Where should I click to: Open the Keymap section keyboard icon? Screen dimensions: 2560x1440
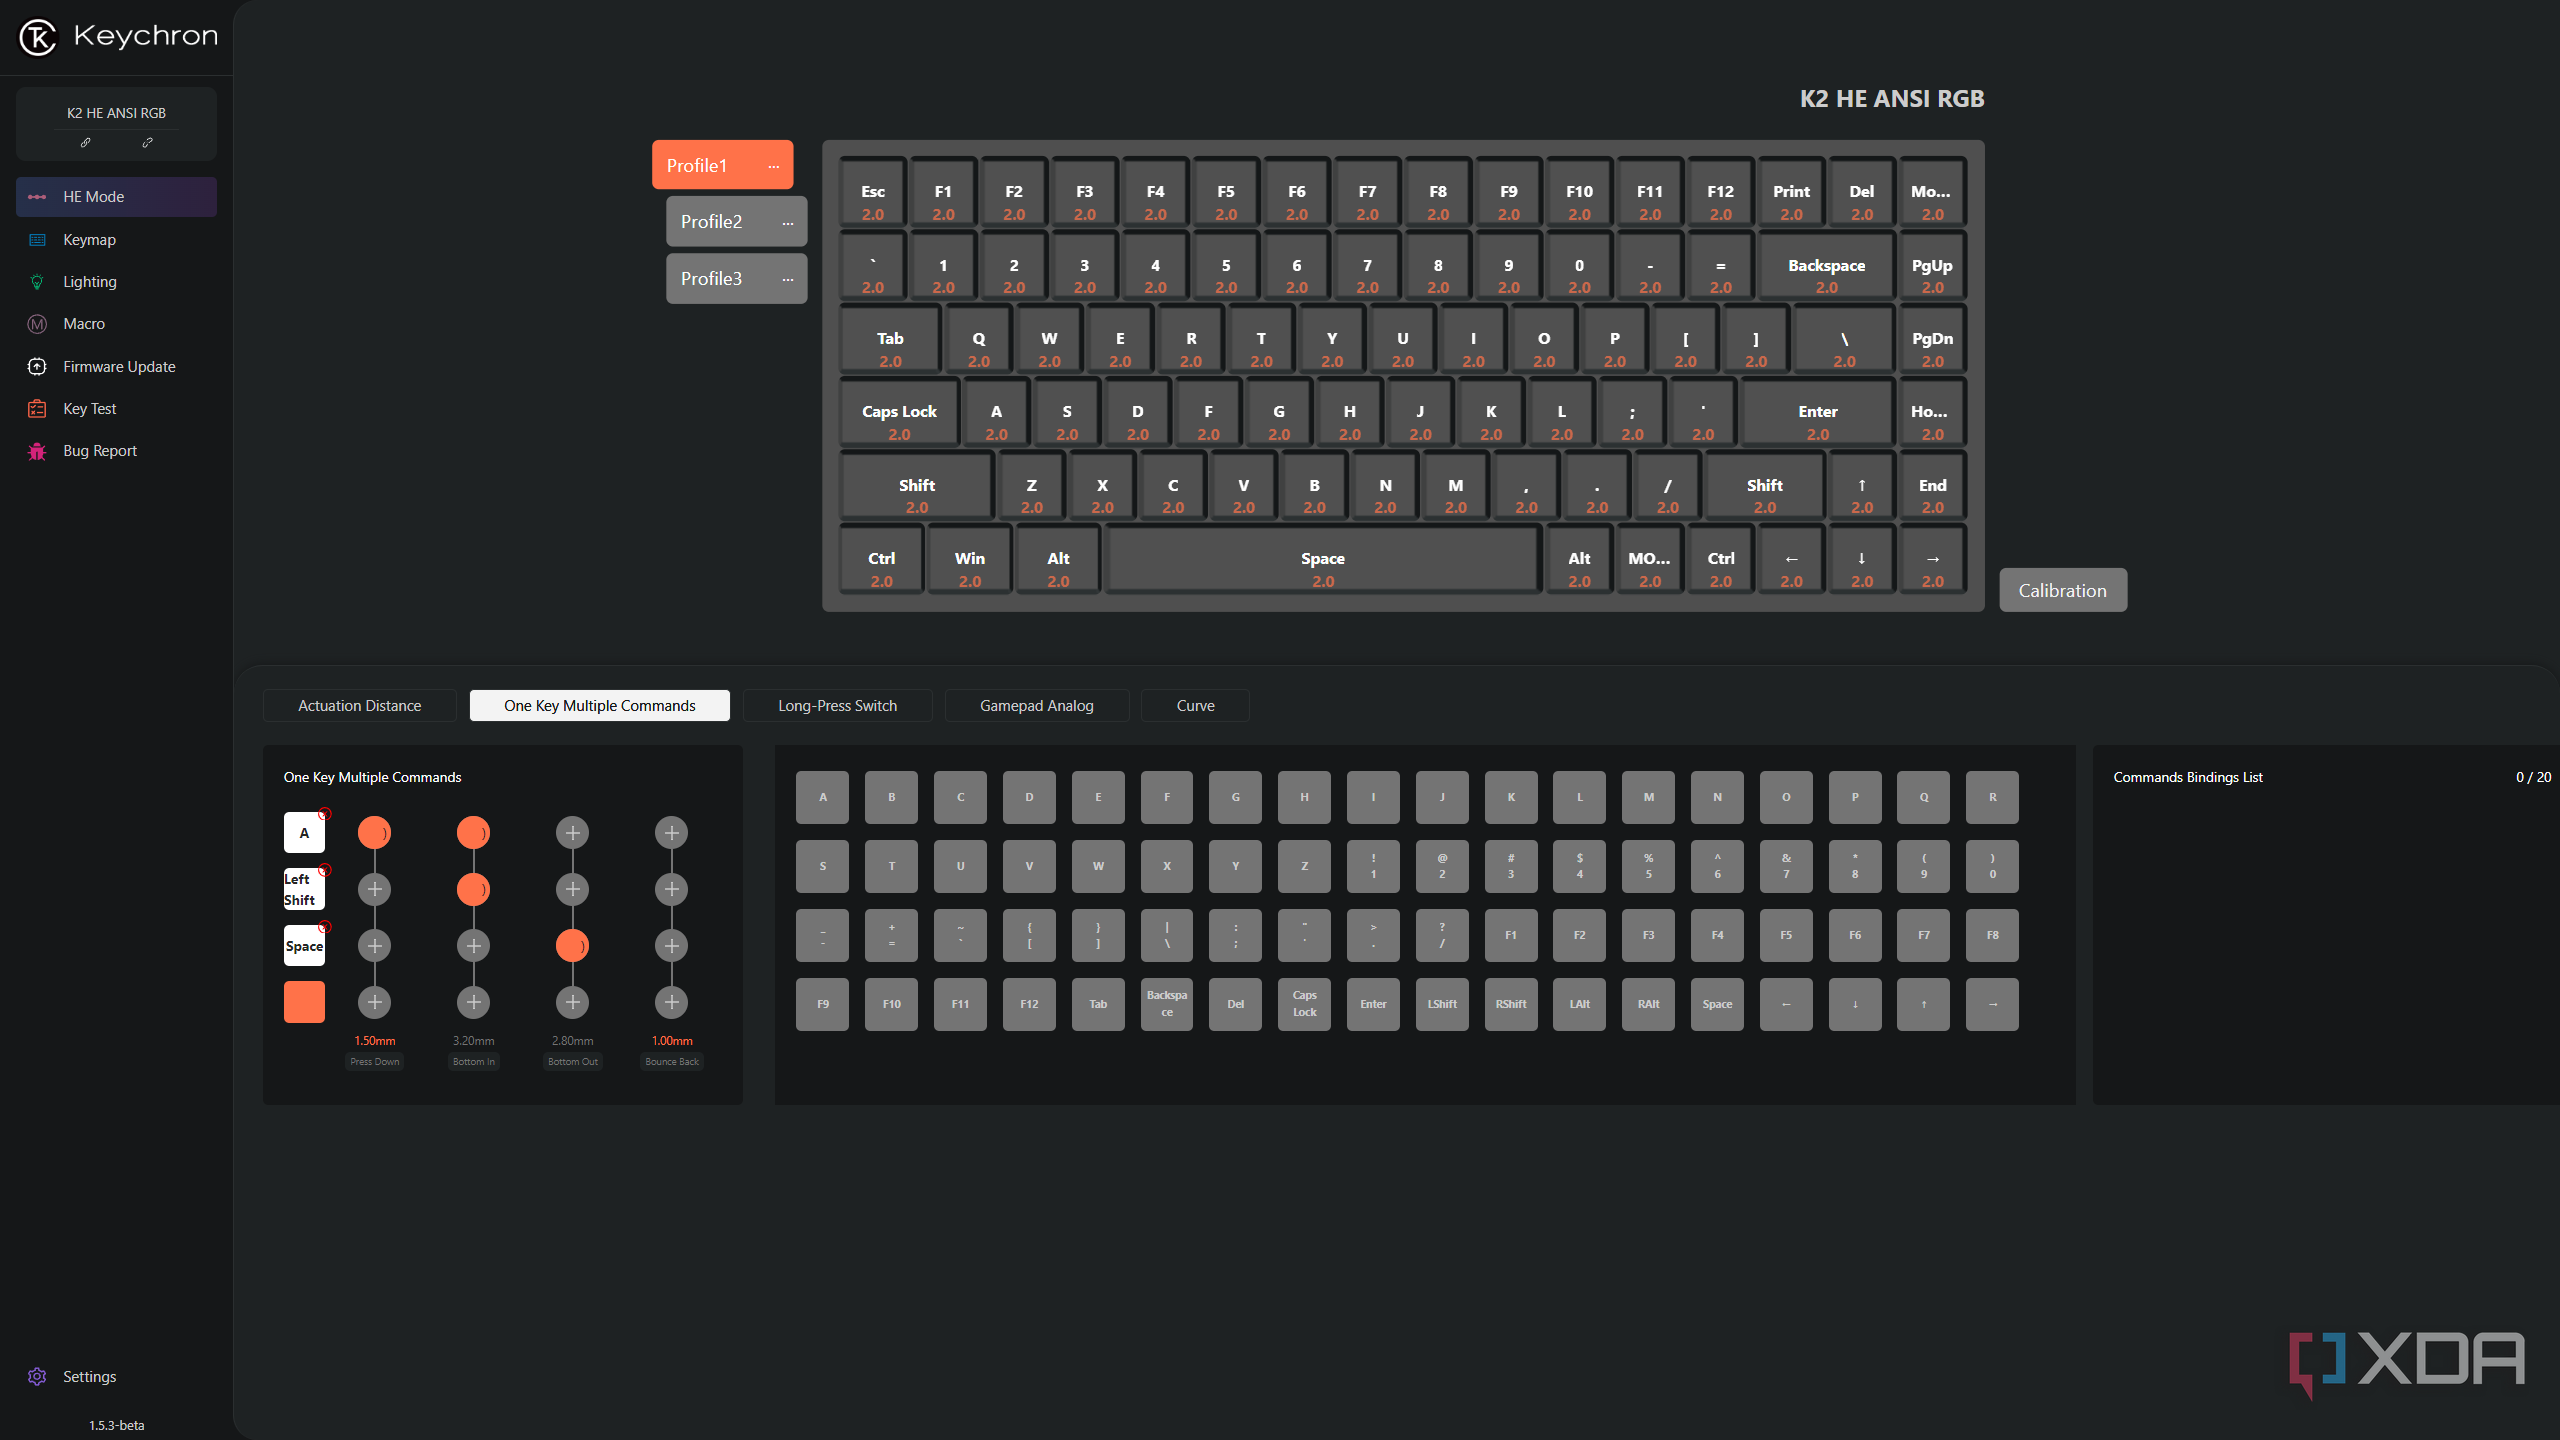click(37, 240)
